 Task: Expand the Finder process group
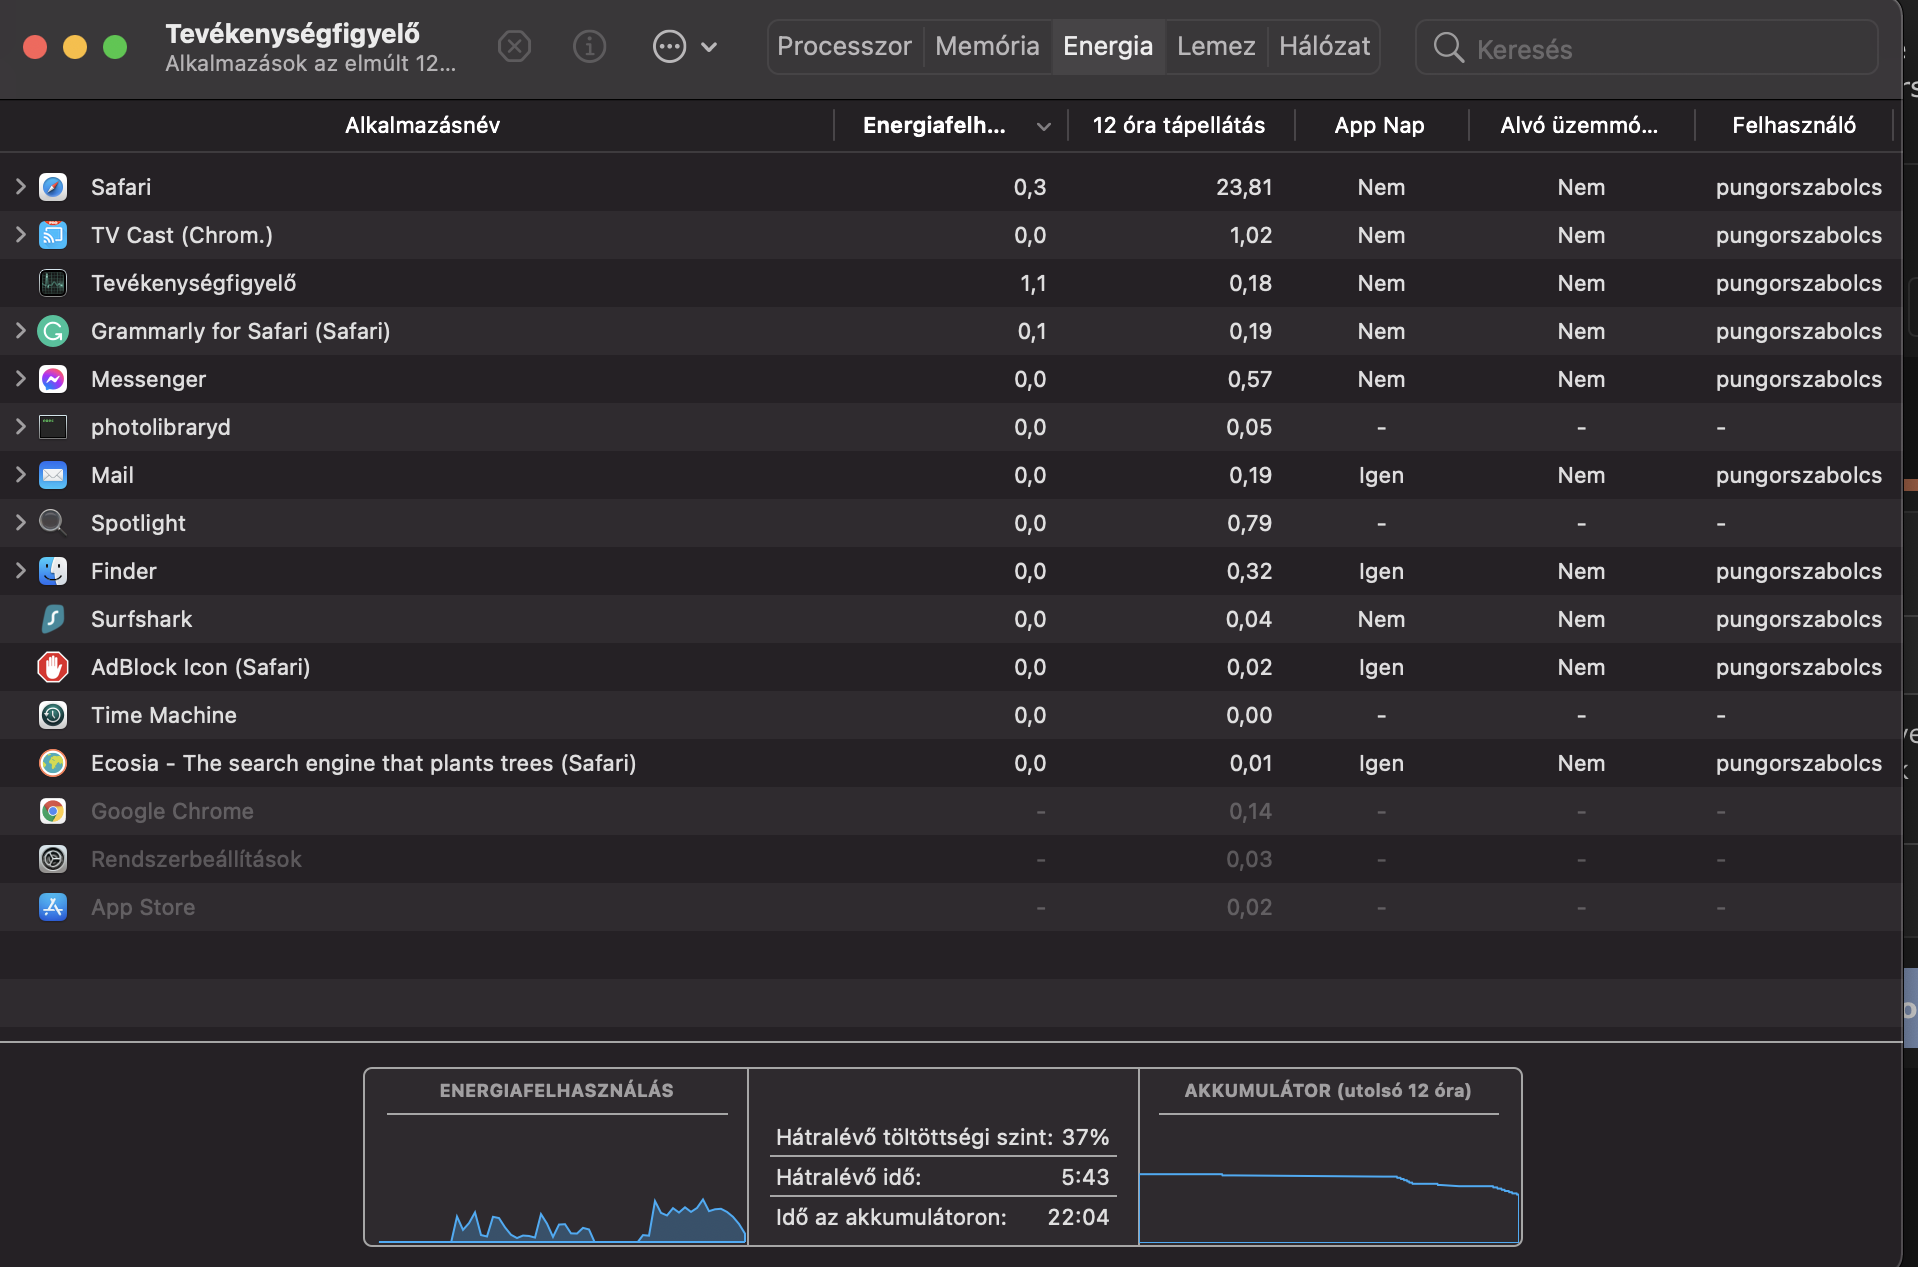pos(20,571)
